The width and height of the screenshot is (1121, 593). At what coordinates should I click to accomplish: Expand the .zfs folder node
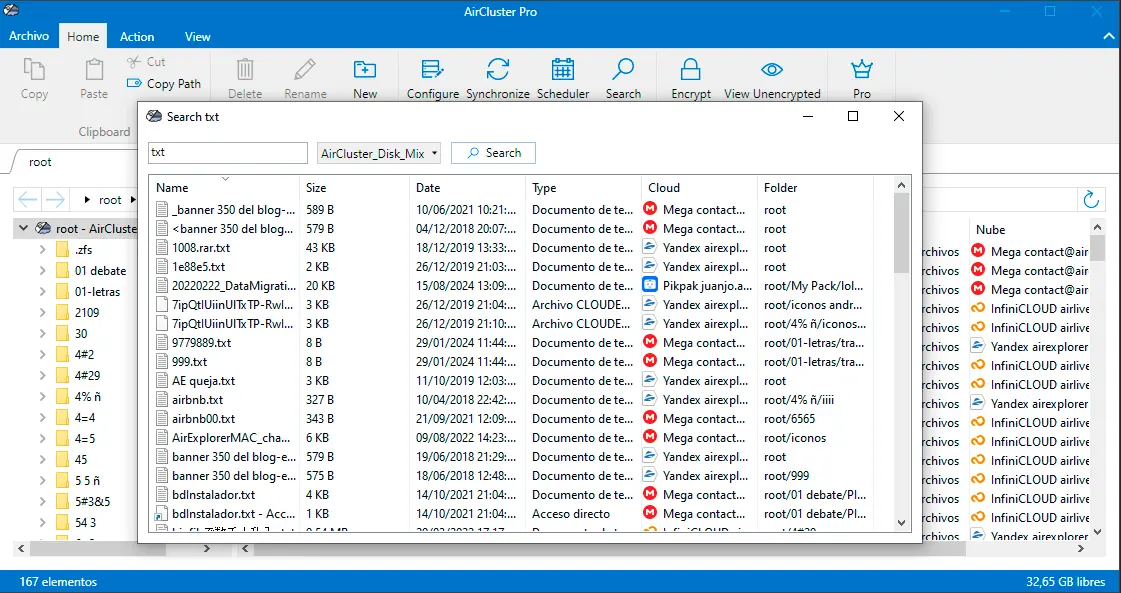42,250
